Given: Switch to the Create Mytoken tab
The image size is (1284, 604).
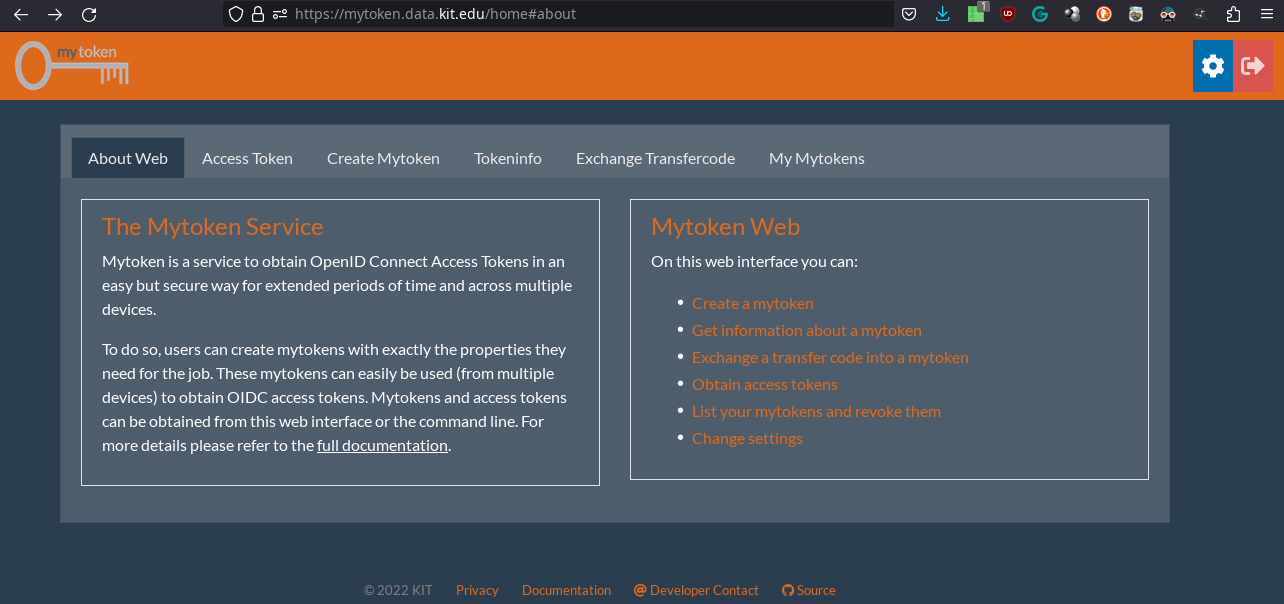Looking at the screenshot, I should [383, 158].
